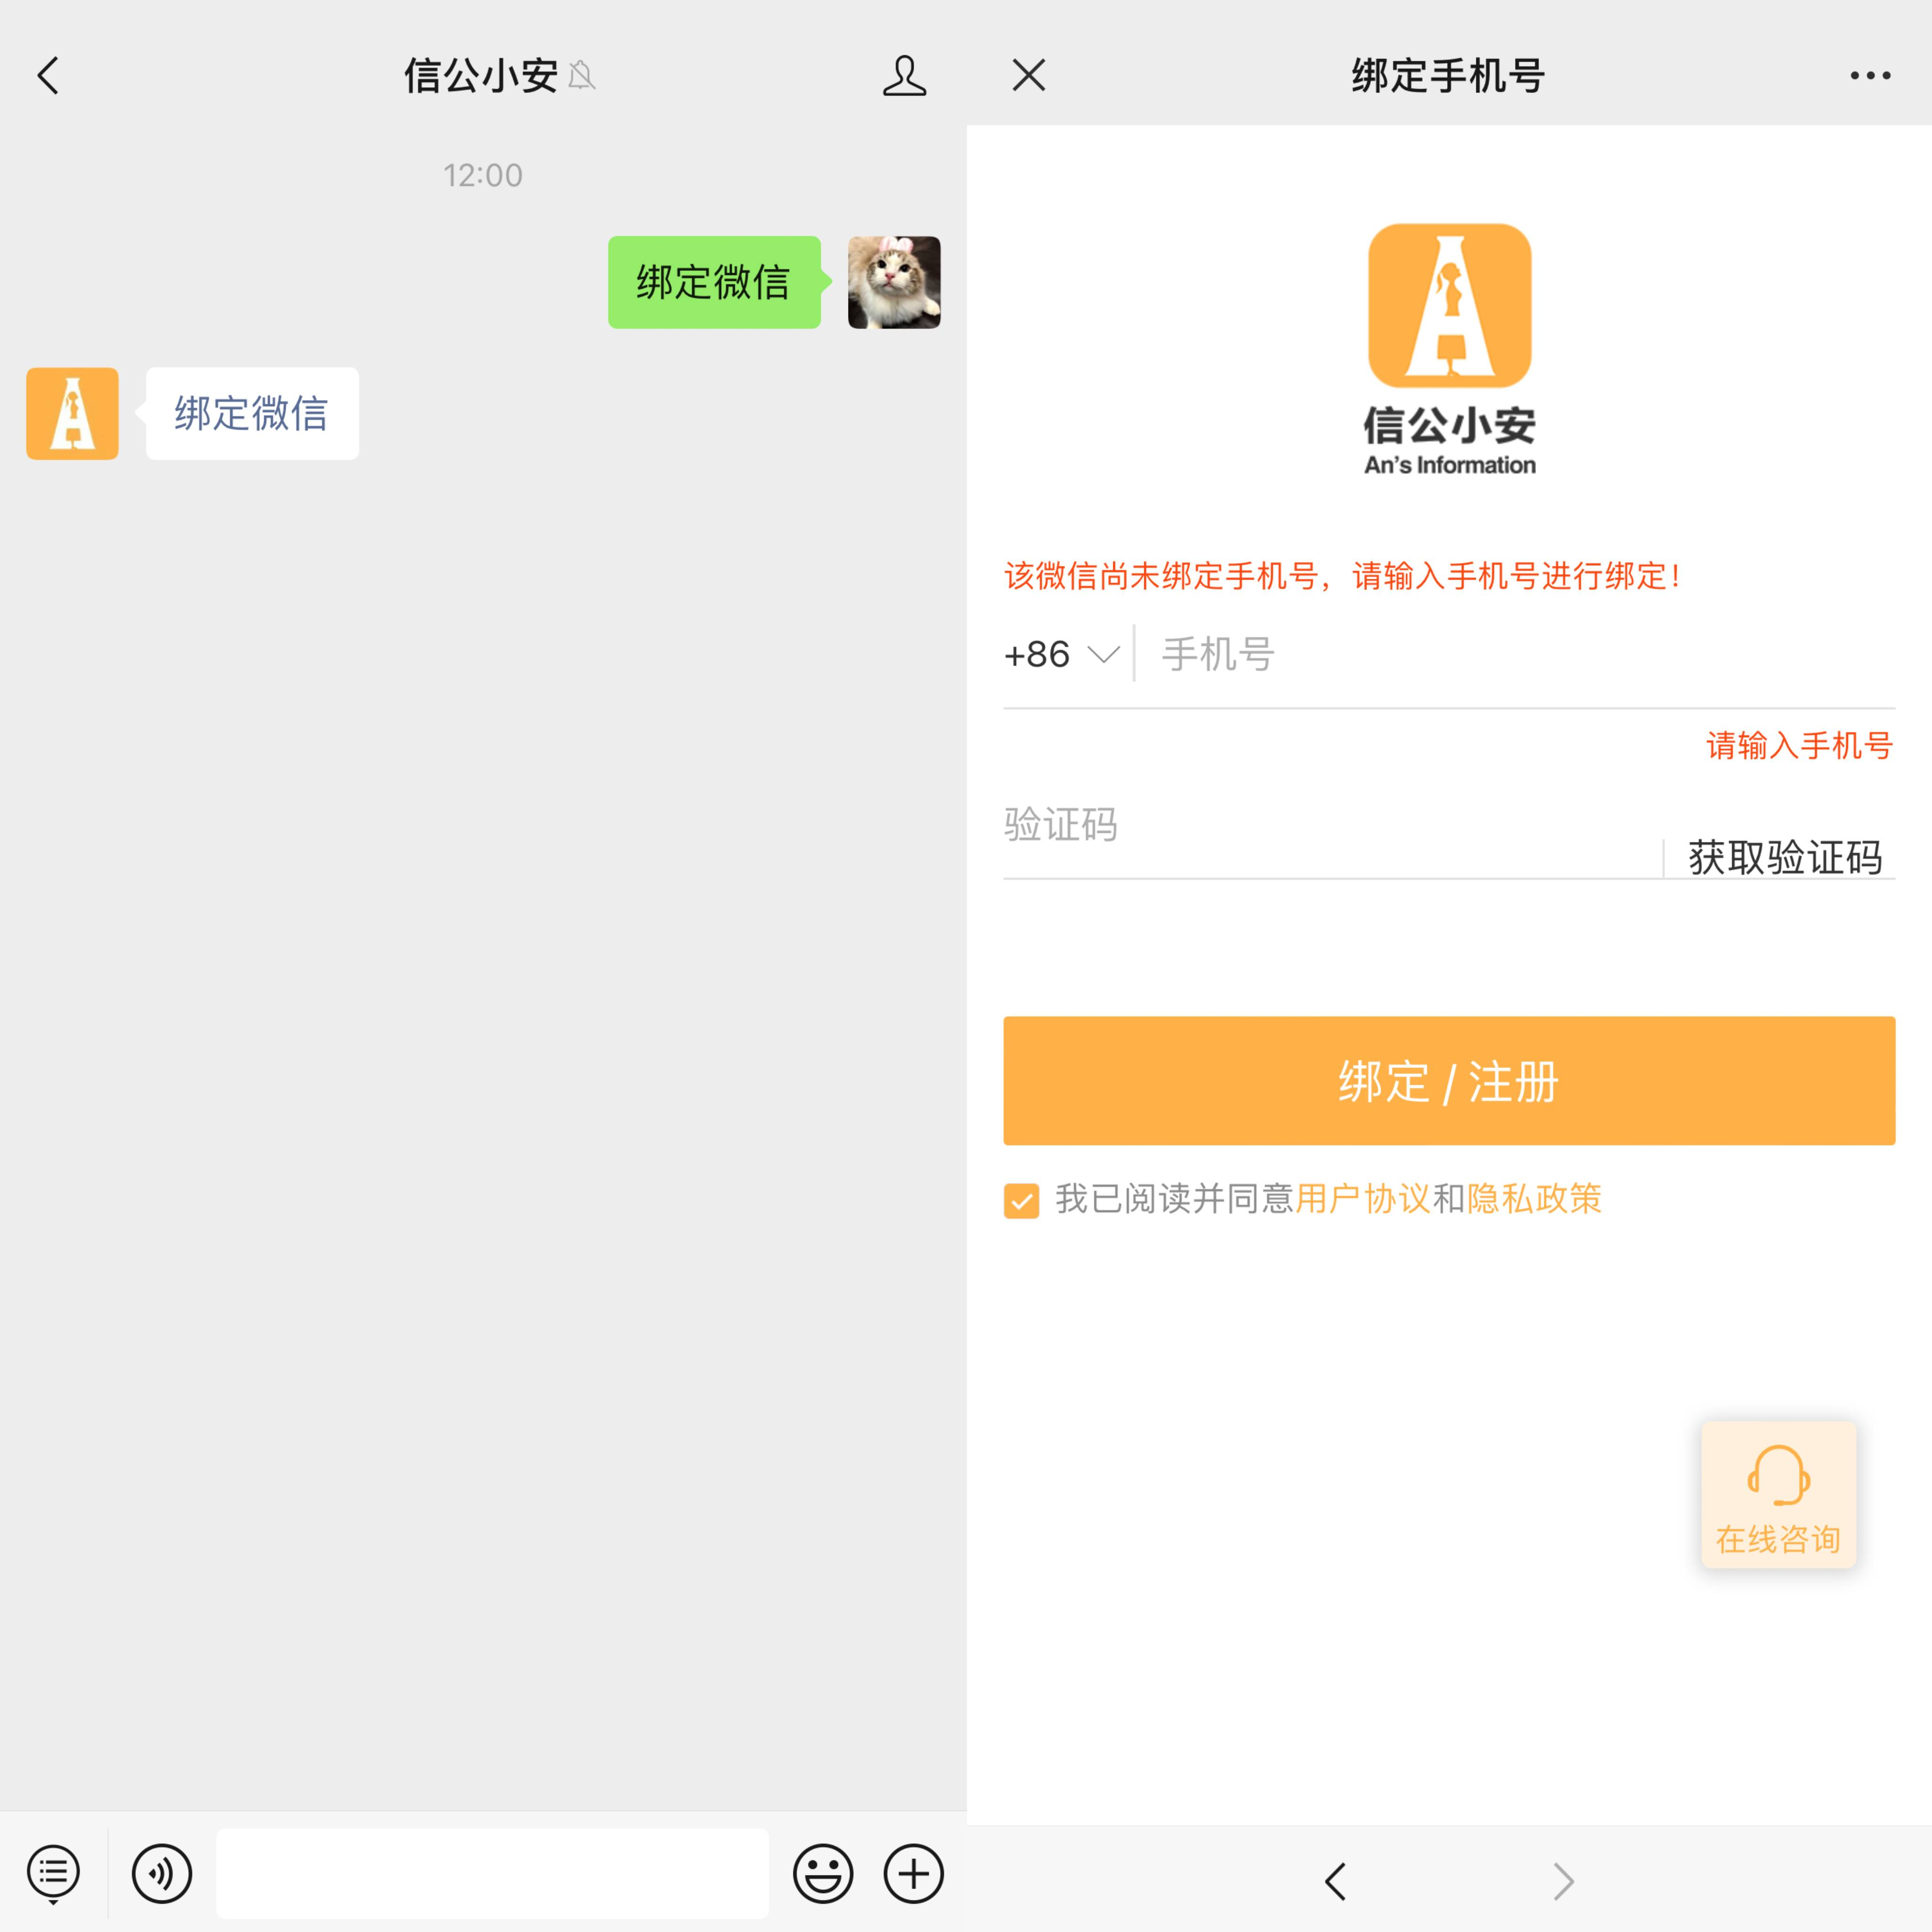Tap the muted bell icon beside 信公小安
This screenshot has height=1932, width=1932.
(582, 76)
